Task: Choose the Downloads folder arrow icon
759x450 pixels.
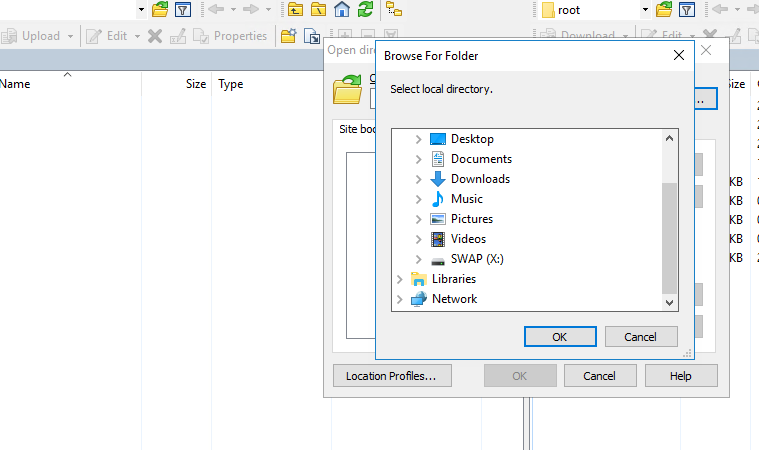Action: click(437, 179)
